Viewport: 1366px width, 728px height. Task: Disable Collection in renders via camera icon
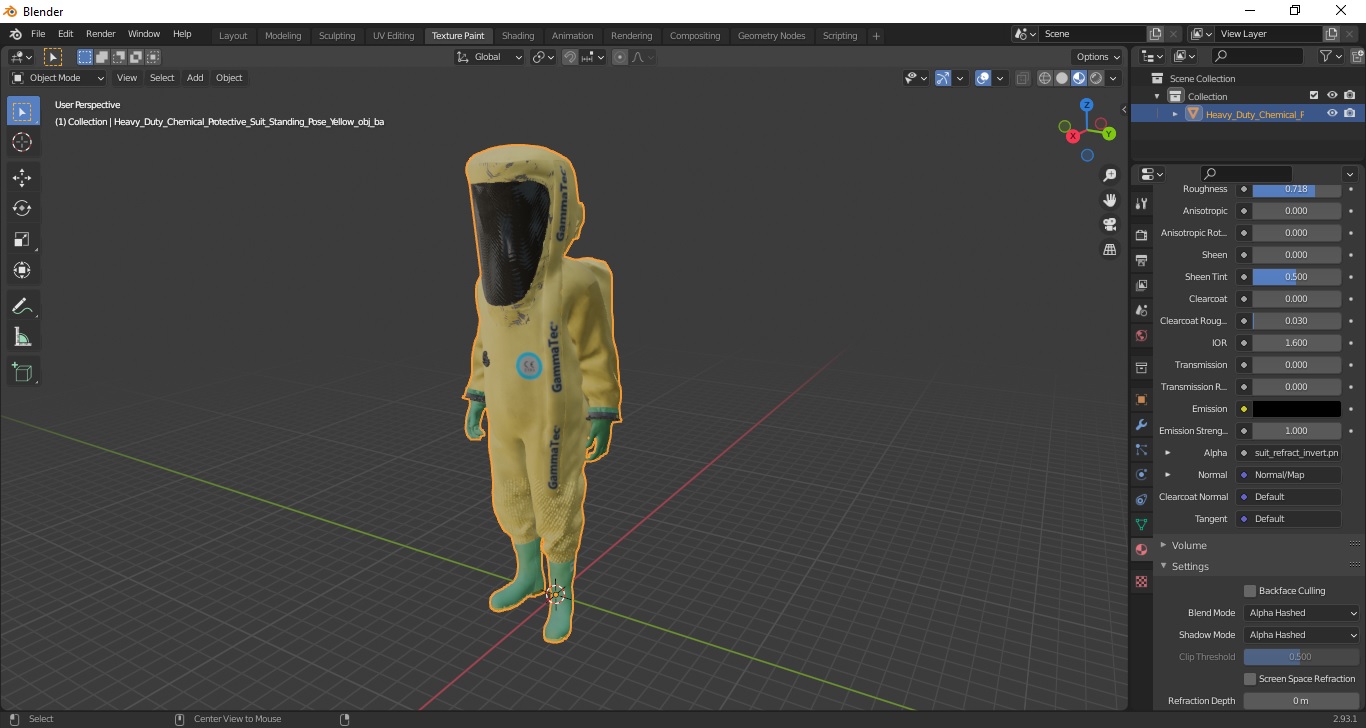tap(1350, 96)
